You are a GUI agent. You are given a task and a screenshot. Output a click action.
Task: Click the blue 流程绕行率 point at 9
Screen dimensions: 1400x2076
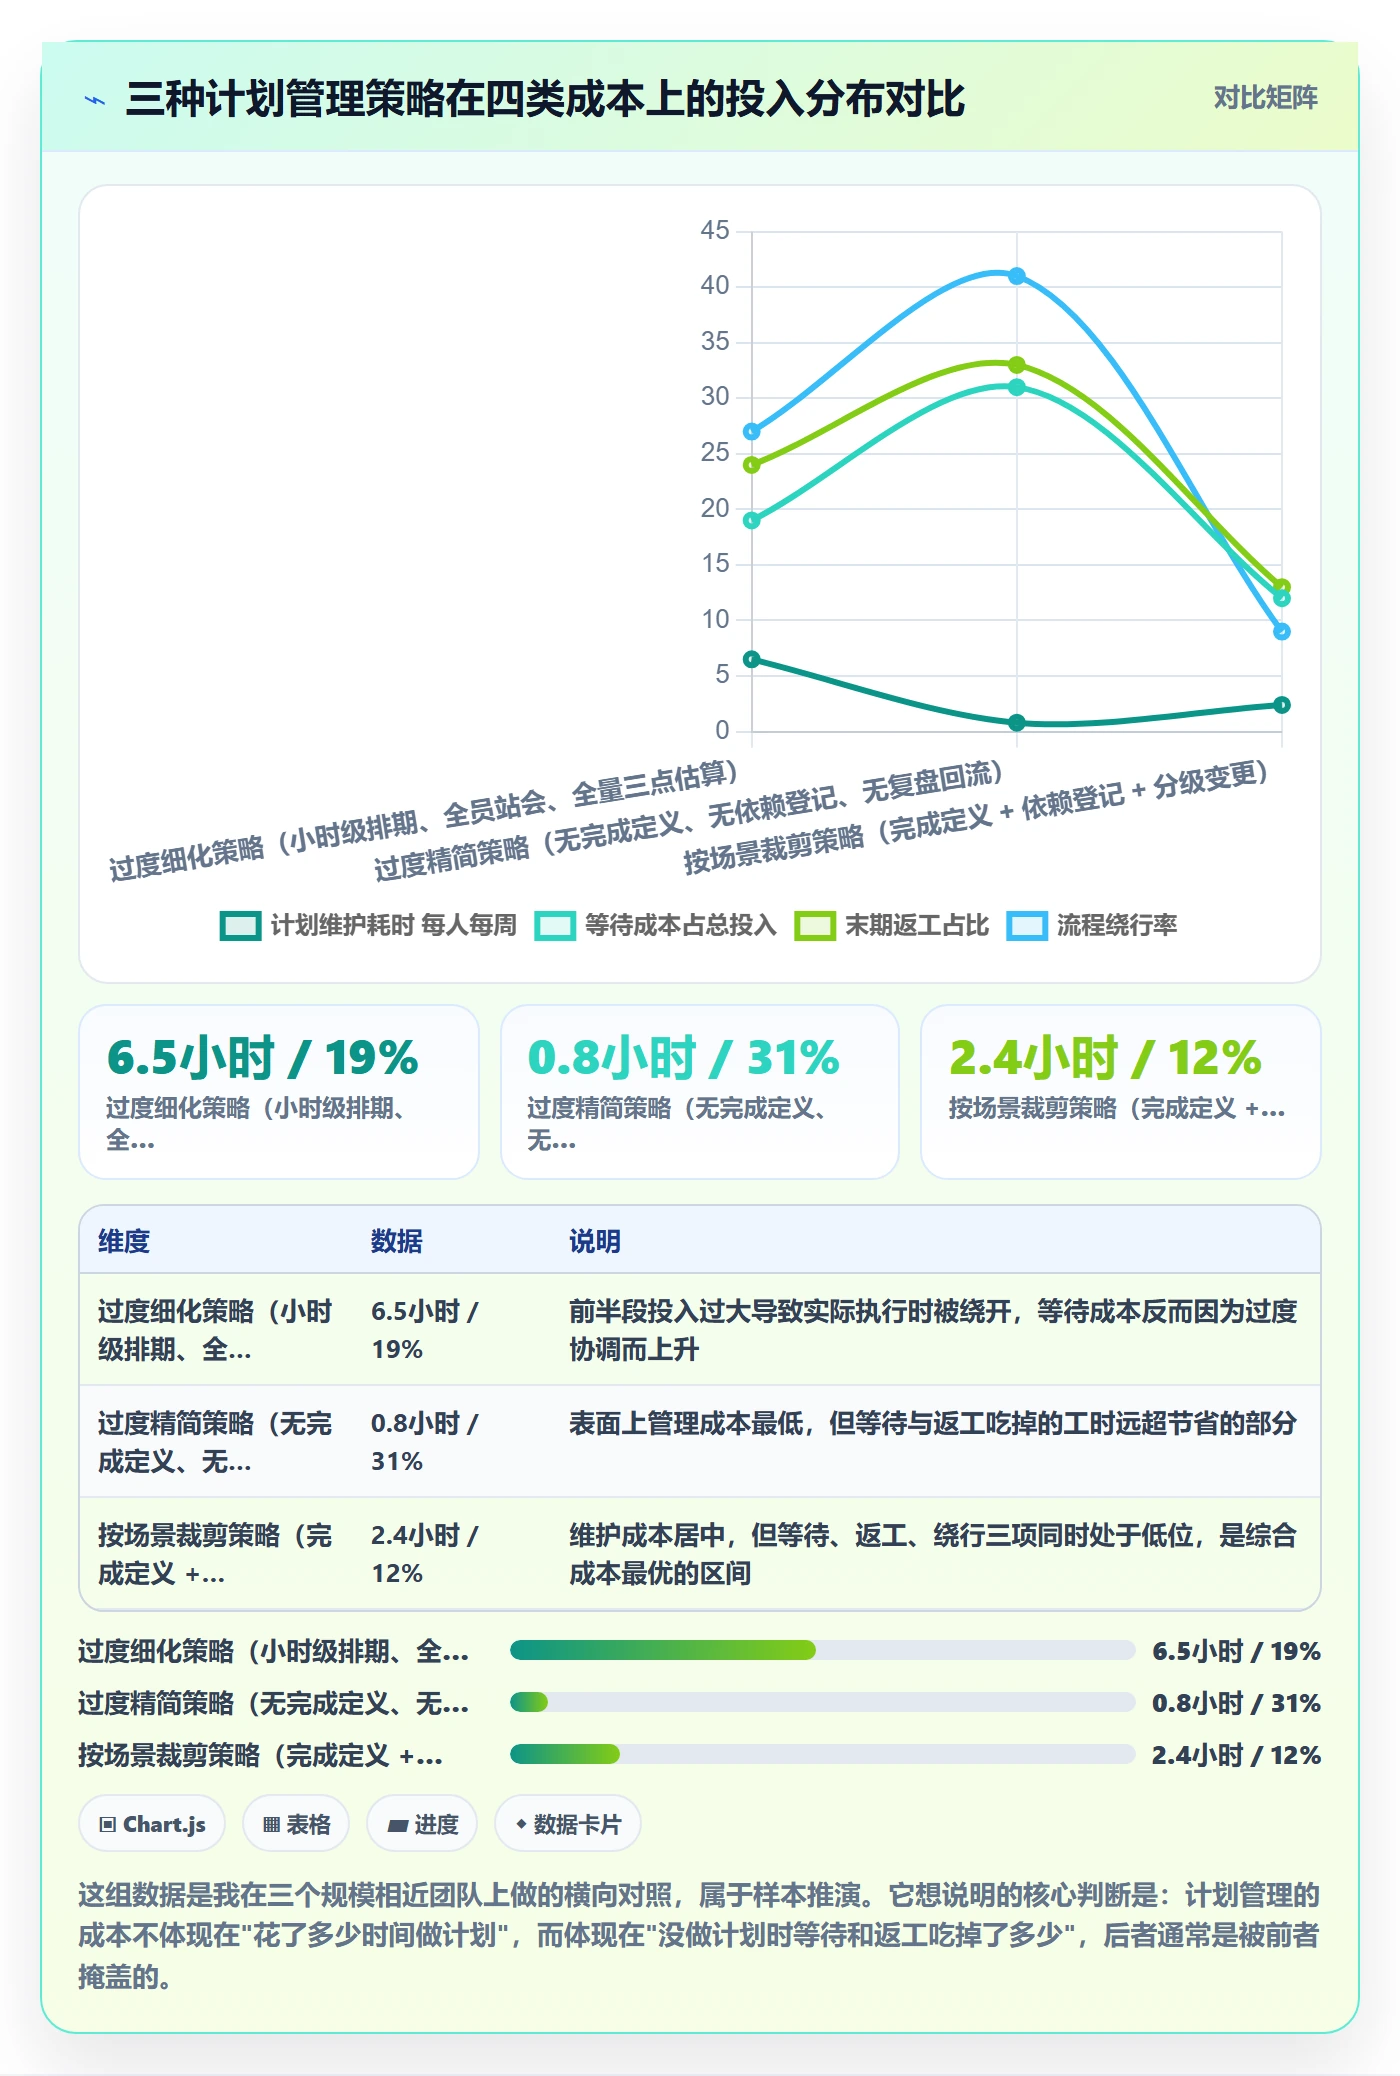coord(1282,631)
